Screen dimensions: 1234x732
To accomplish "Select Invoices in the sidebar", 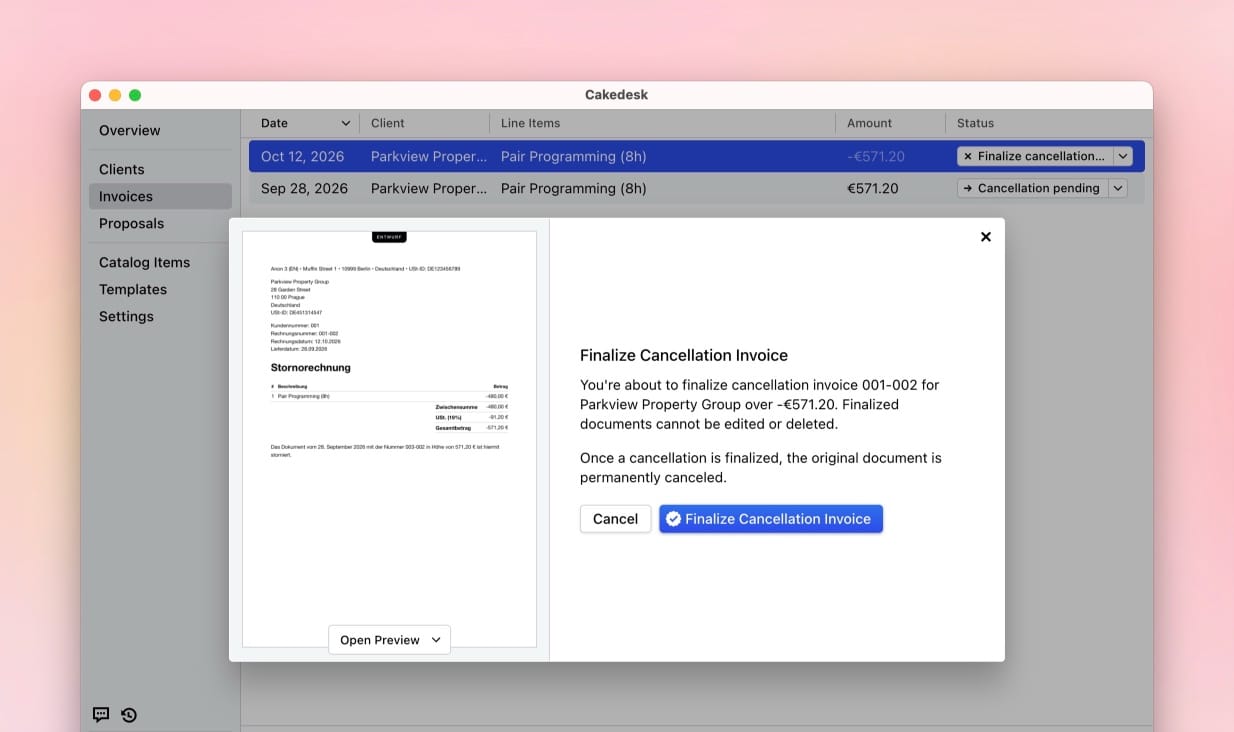I will click(160, 196).
